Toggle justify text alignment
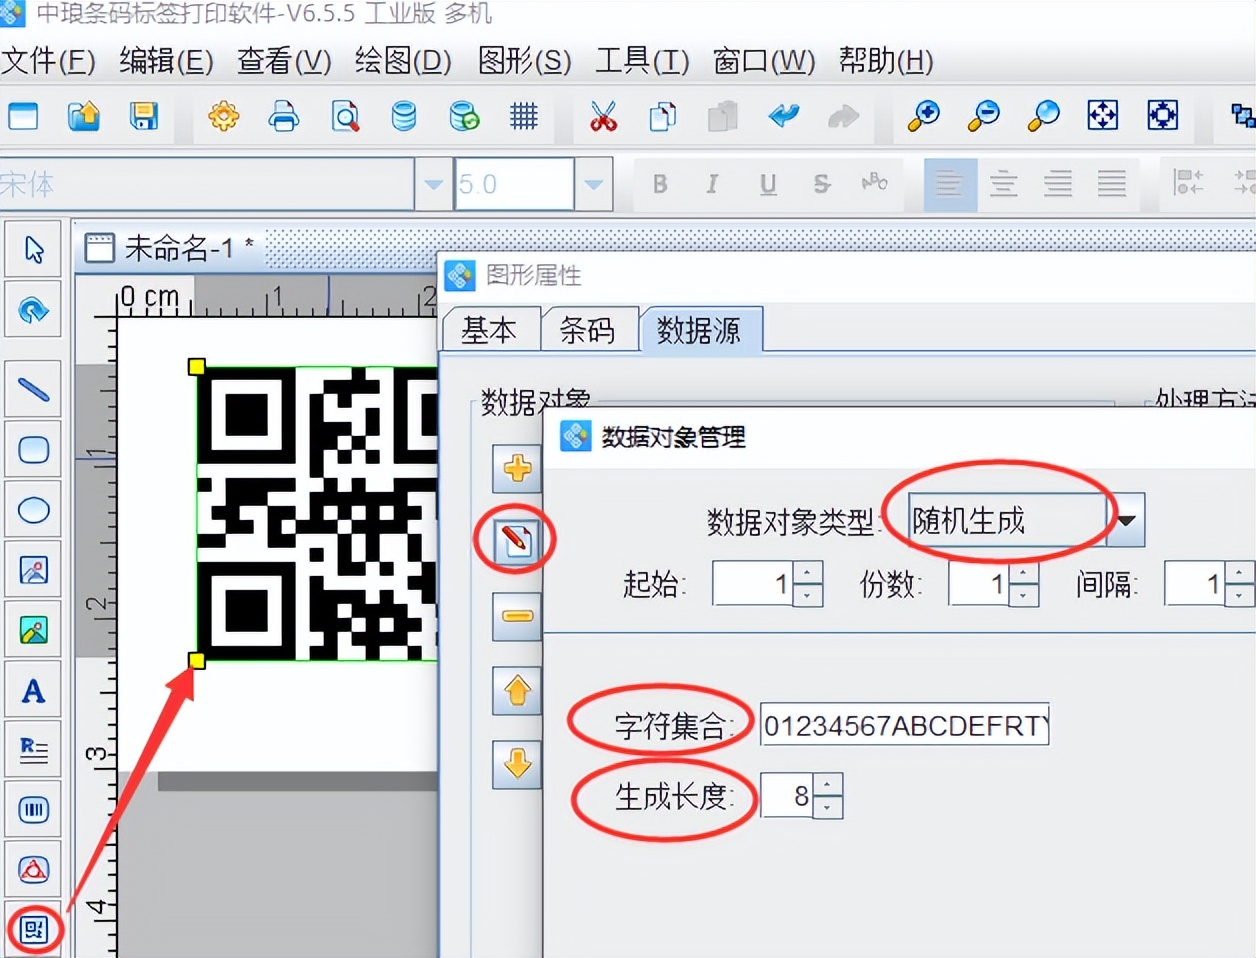Viewport: 1256px width, 958px height. (x=1112, y=184)
